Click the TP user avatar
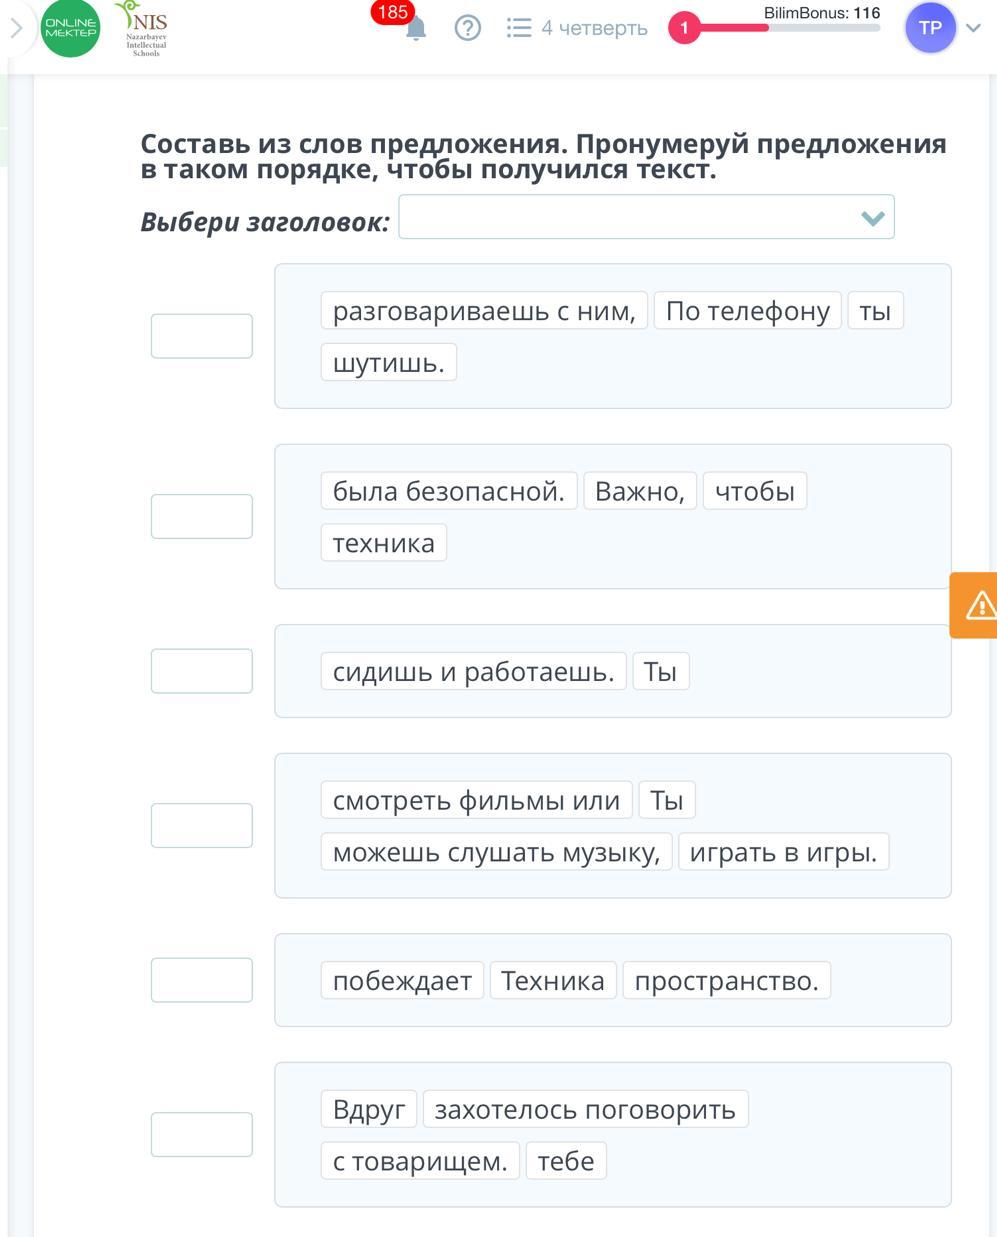This screenshot has width=997, height=1237. 930,28
